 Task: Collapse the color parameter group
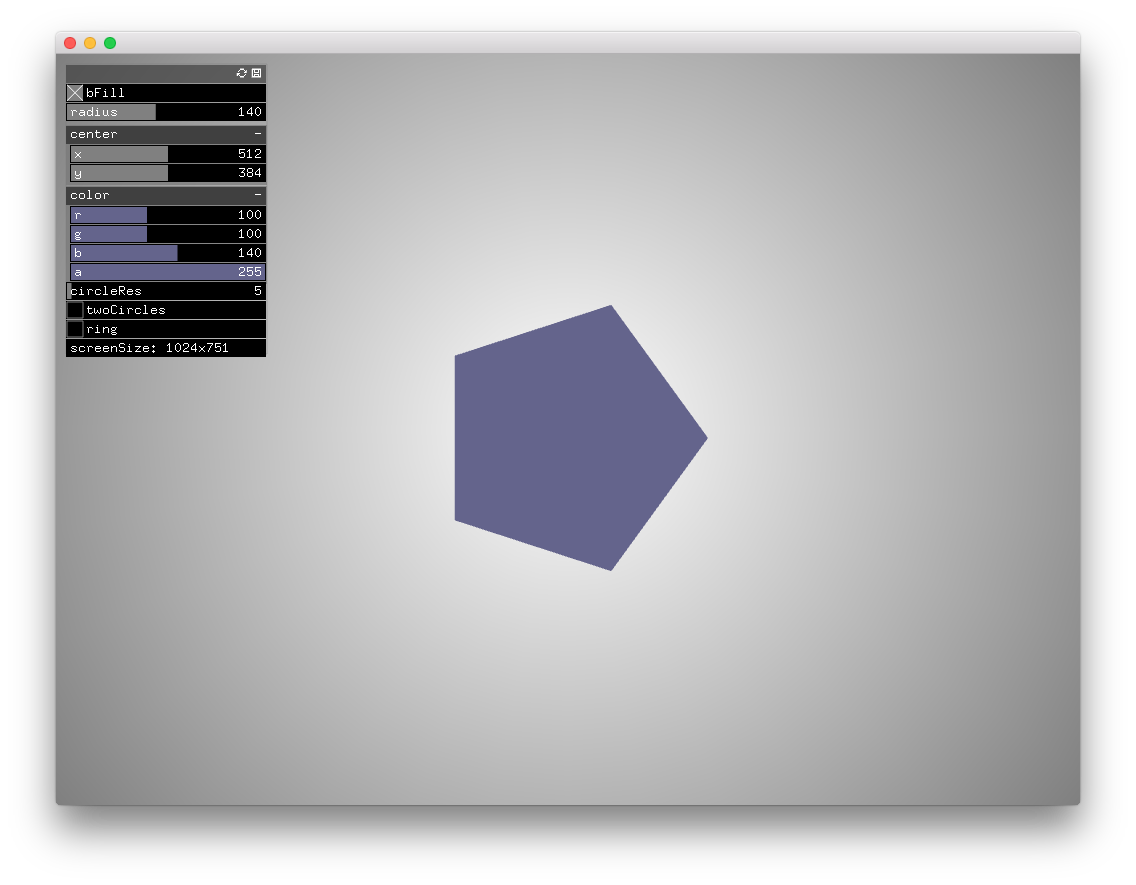click(258, 194)
